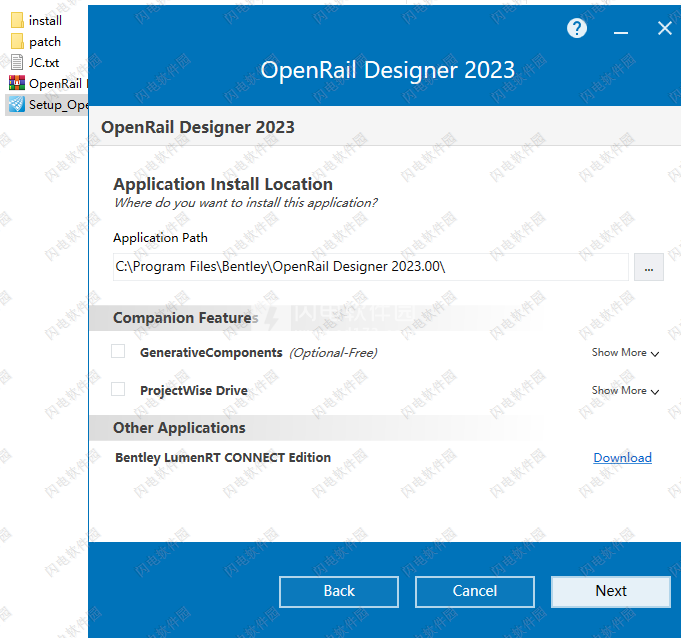Click the patch folder name
The height and width of the screenshot is (638, 681).
[45, 42]
